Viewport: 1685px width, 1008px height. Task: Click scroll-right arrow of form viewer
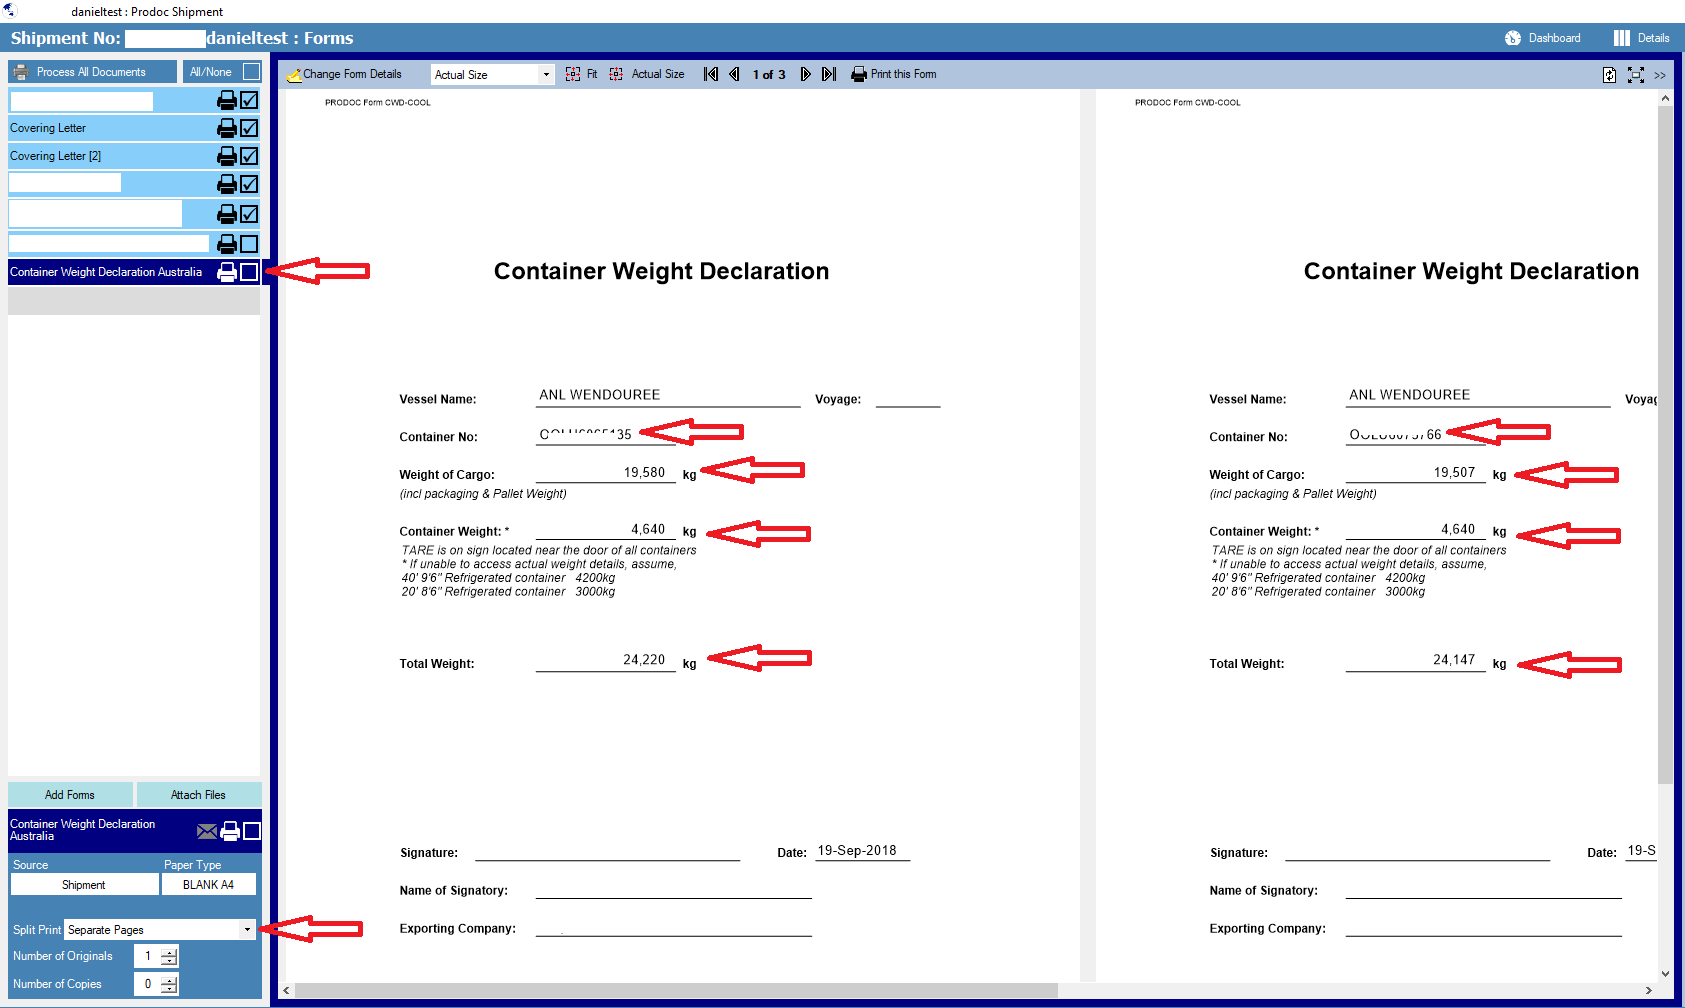click(x=1648, y=990)
